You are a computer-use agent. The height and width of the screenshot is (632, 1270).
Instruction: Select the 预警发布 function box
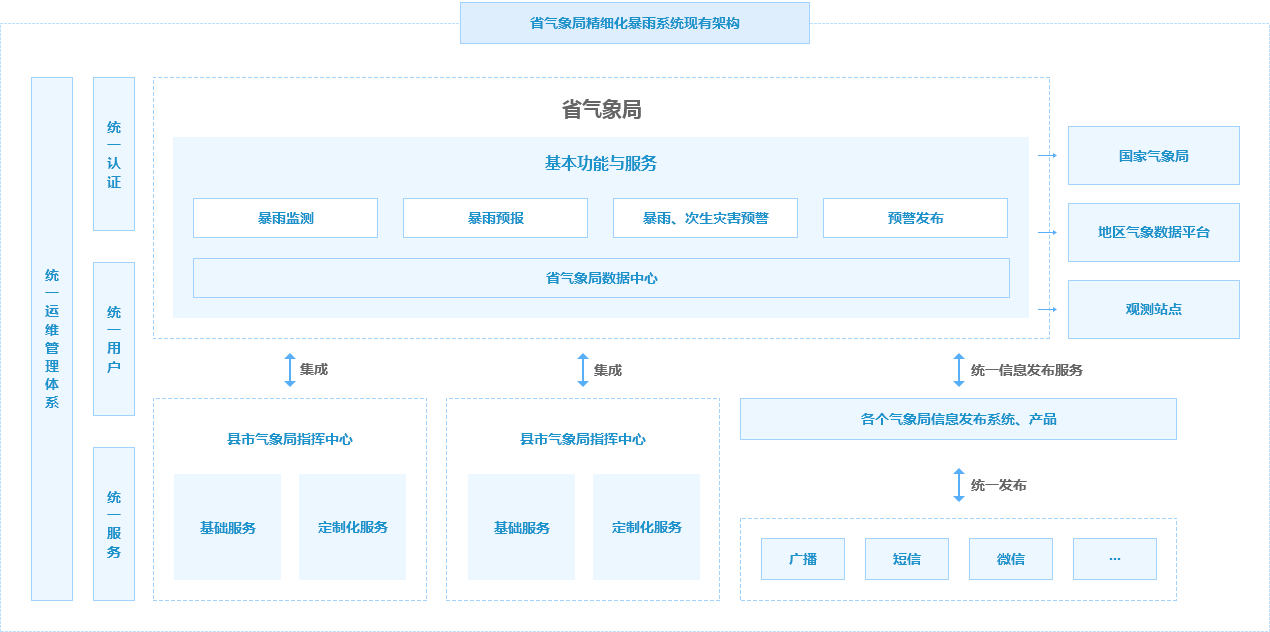(915, 218)
